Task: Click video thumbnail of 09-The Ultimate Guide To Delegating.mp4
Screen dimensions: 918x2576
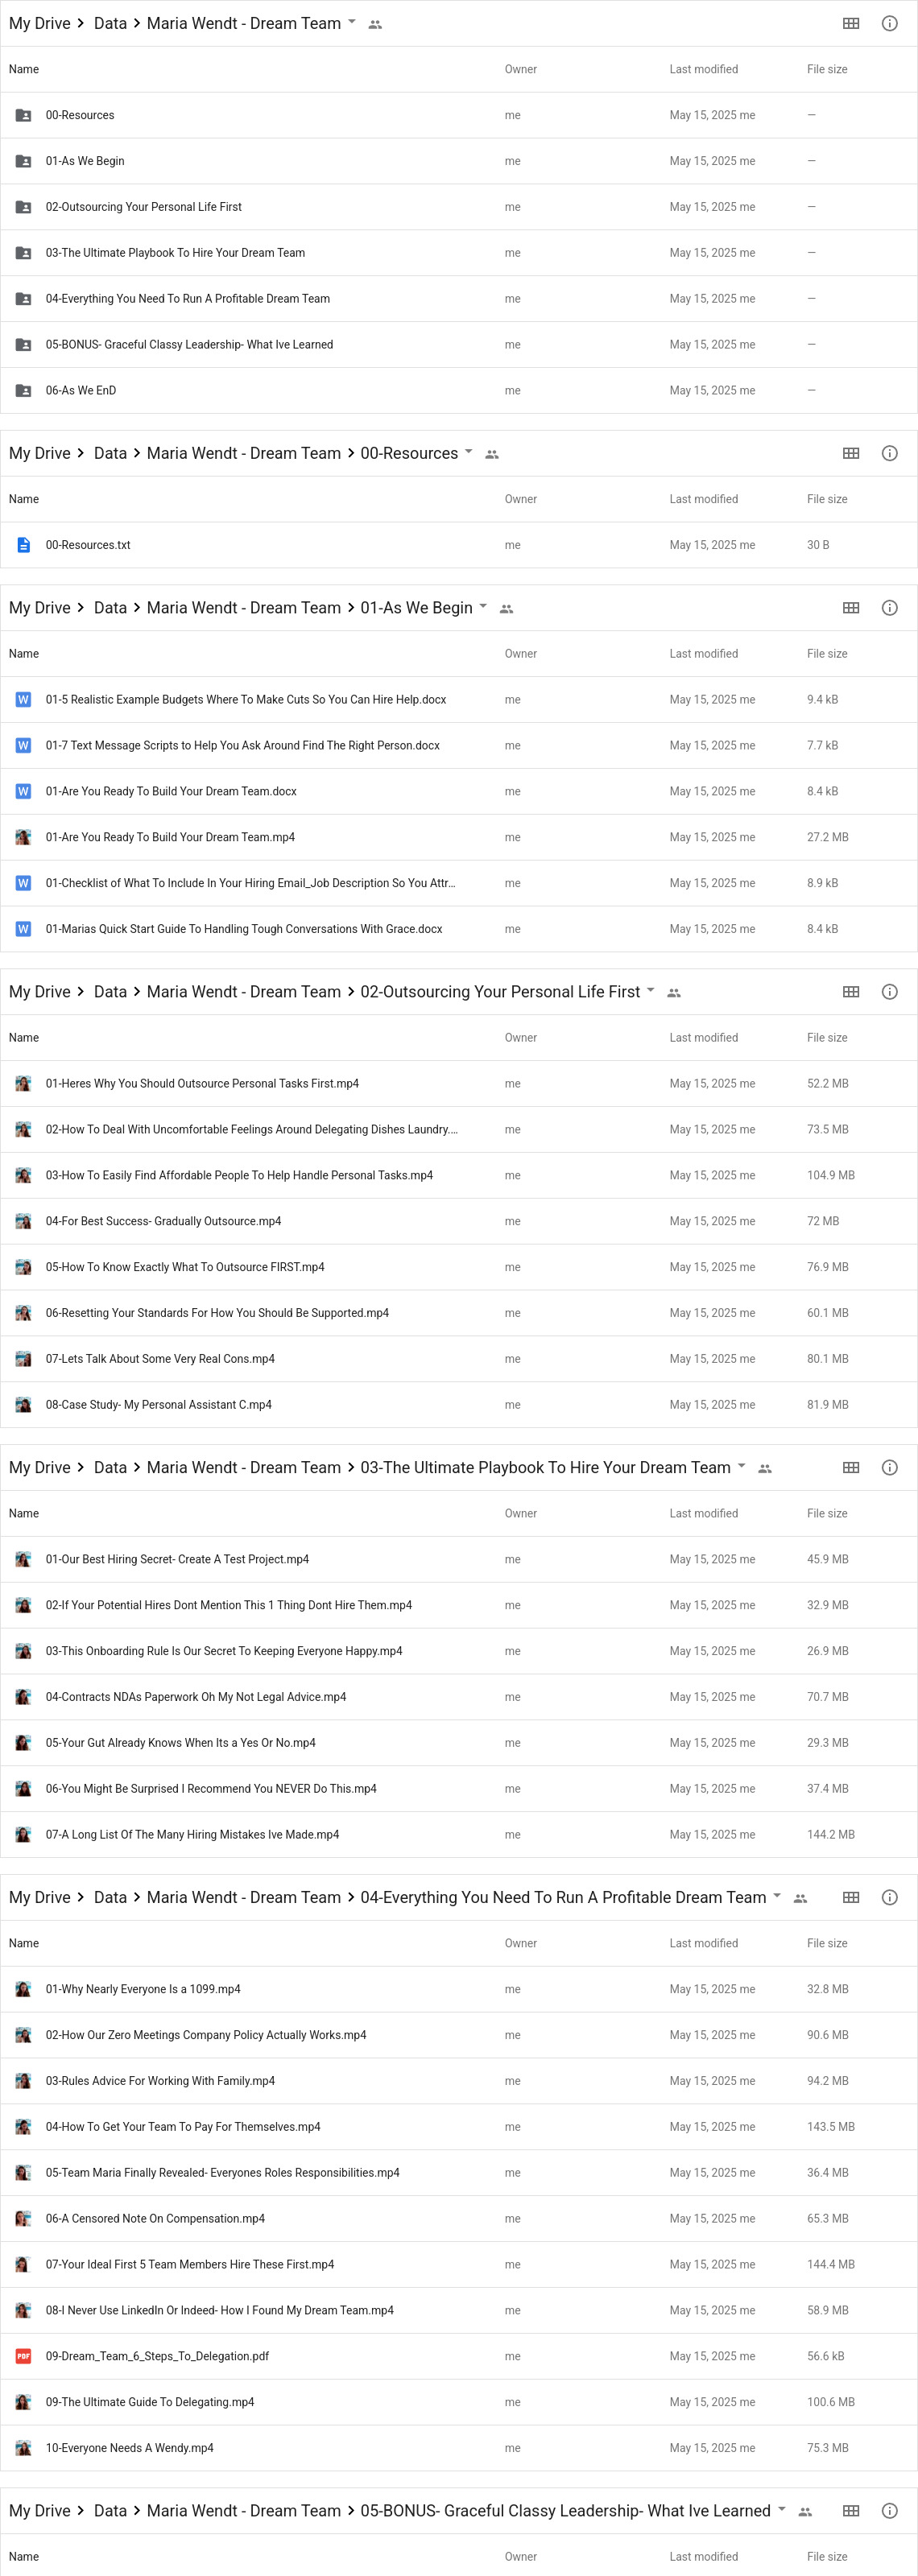Action: click(23, 2402)
